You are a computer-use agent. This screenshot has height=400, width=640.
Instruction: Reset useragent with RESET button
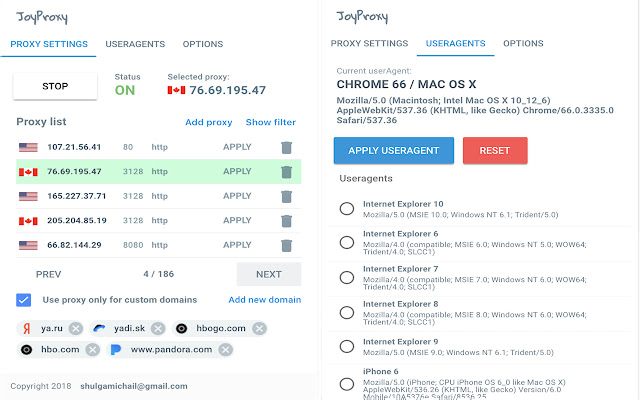click(x=495, y=151)
